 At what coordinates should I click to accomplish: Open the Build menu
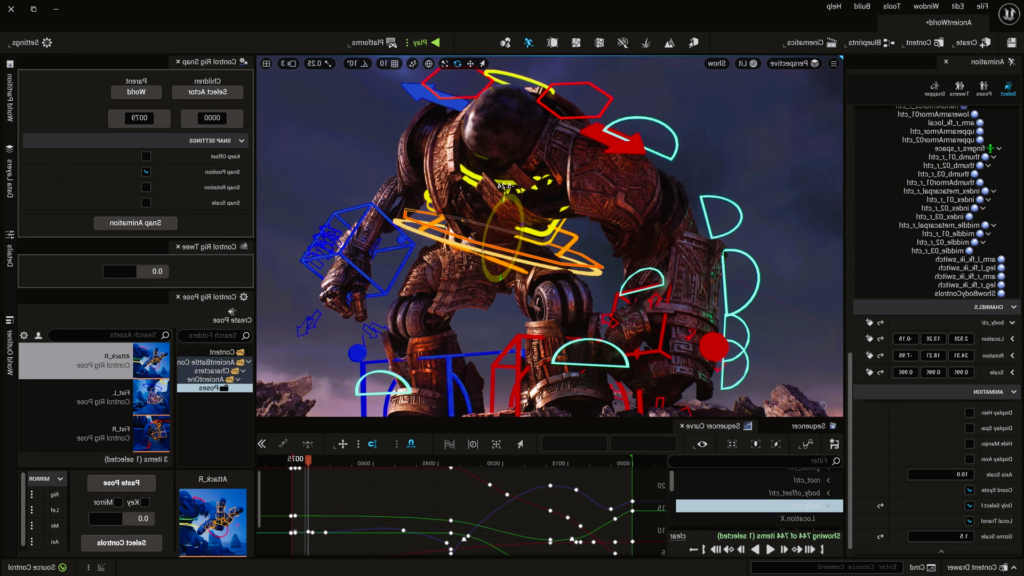[x=862, y=7]
